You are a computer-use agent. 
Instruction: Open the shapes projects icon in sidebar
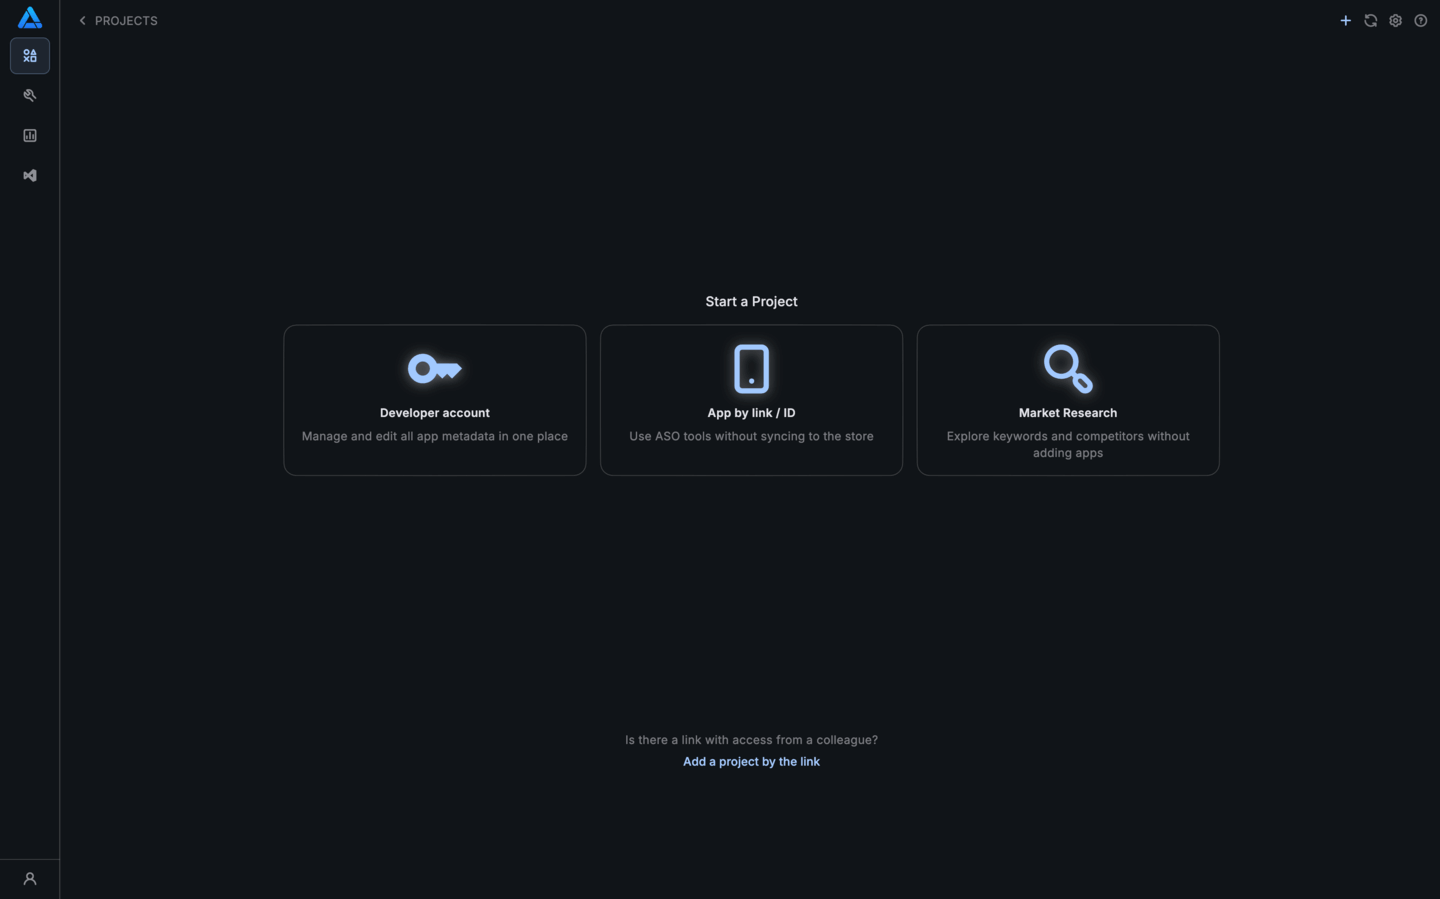point(30,56)
